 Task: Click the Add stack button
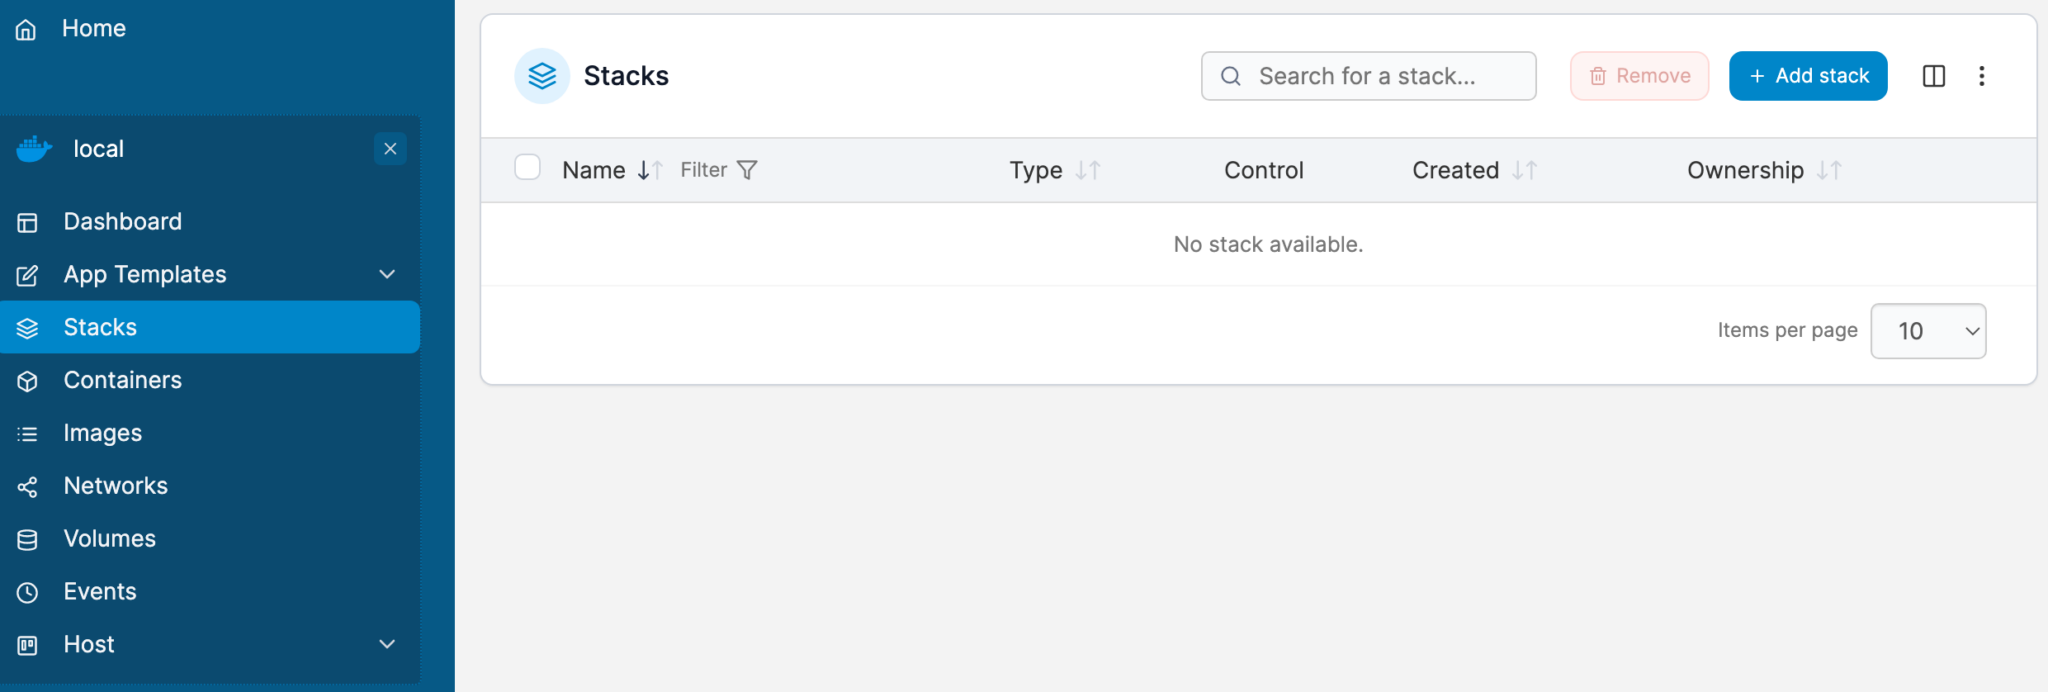1807,75
